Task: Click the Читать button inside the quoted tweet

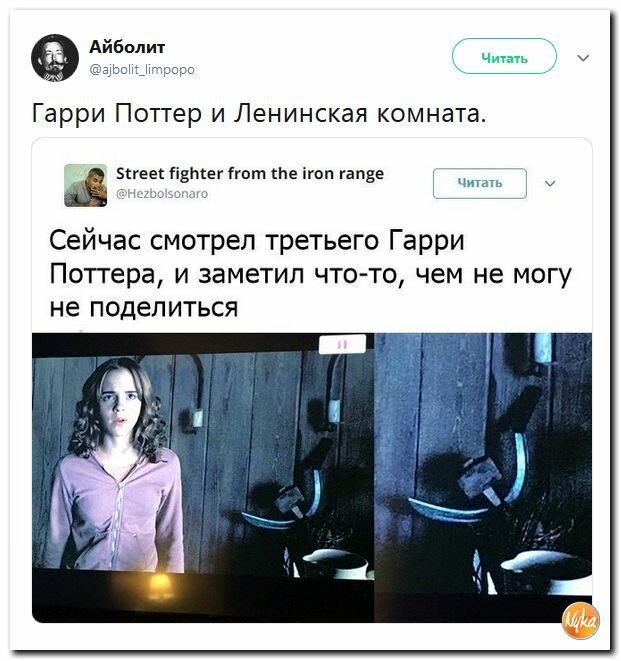Action: pos(480,183)
